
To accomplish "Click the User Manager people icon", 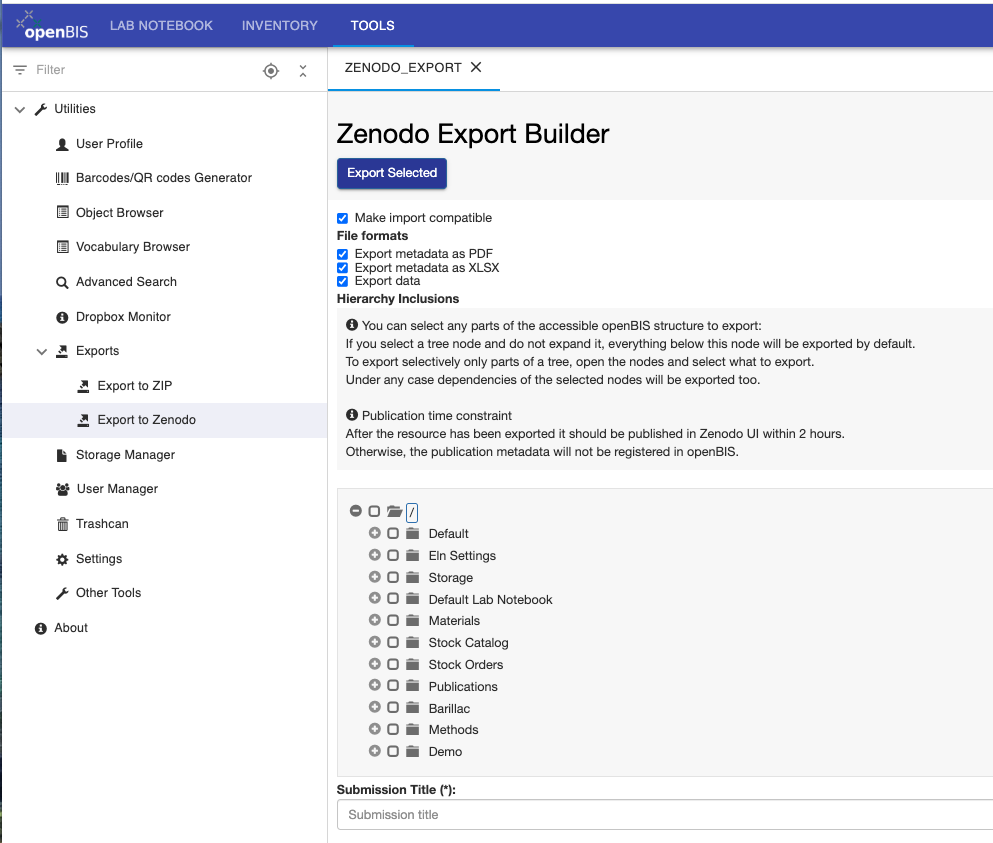I will pyautogui.click(x=62, y=489).
